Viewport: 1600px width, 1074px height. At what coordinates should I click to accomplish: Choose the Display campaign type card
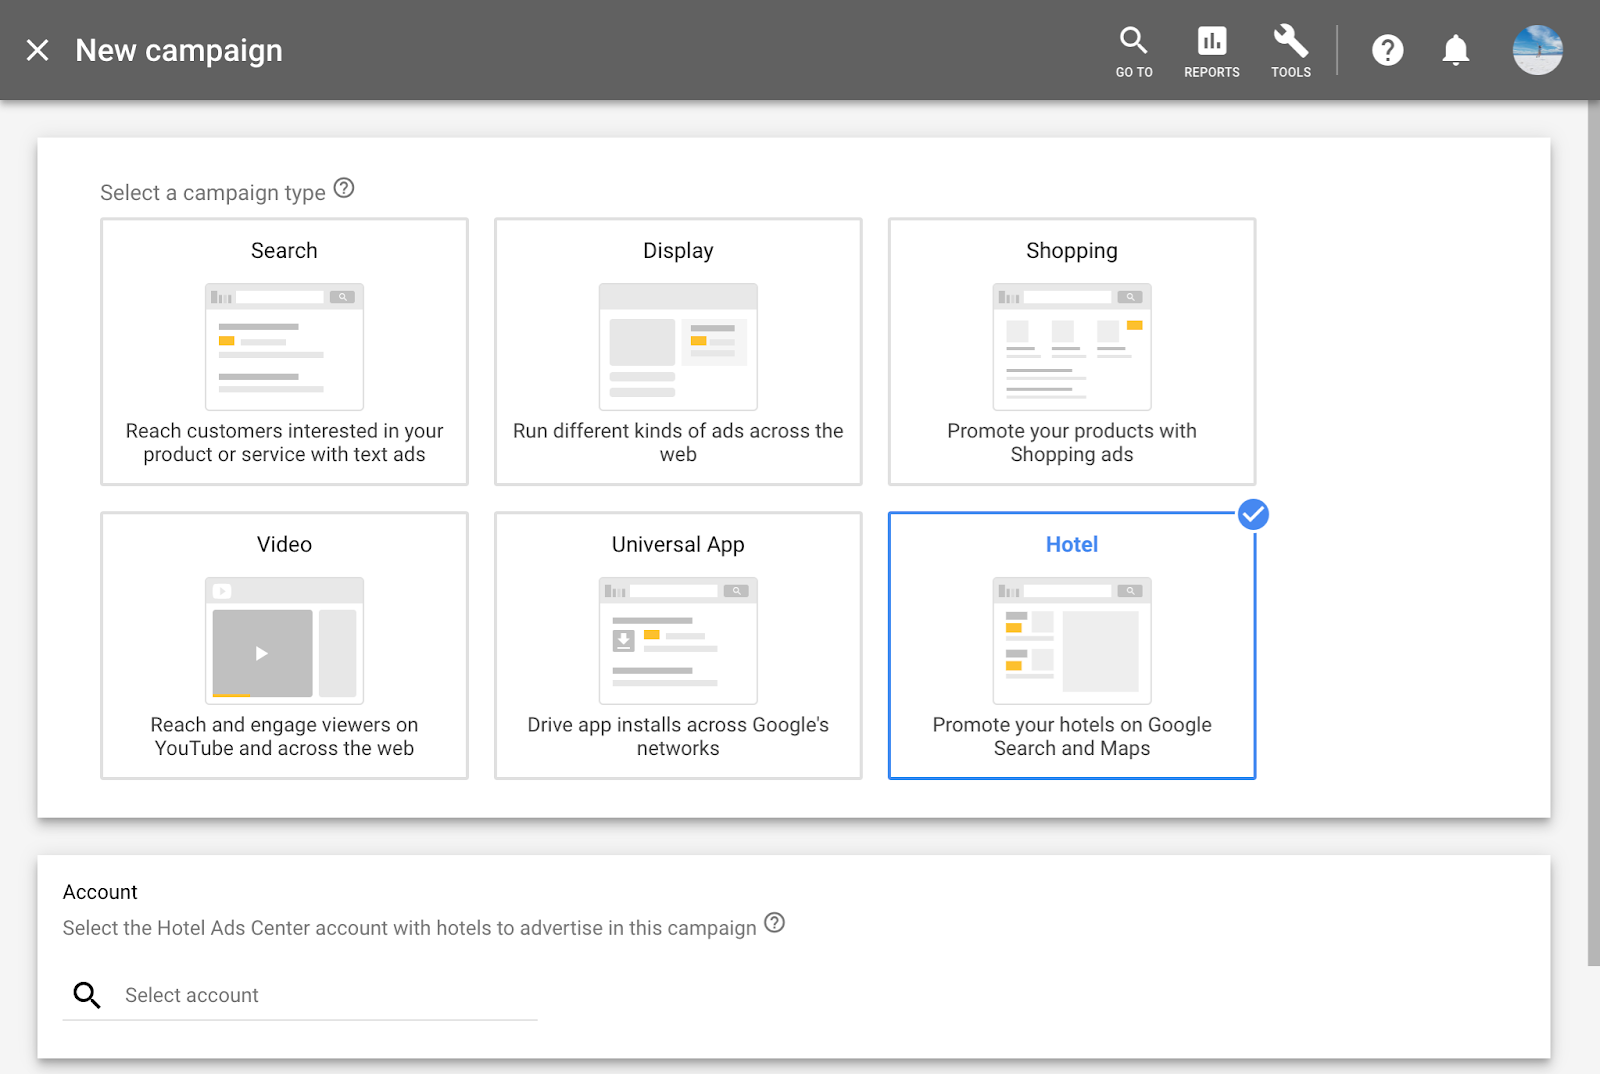point(678,352)
